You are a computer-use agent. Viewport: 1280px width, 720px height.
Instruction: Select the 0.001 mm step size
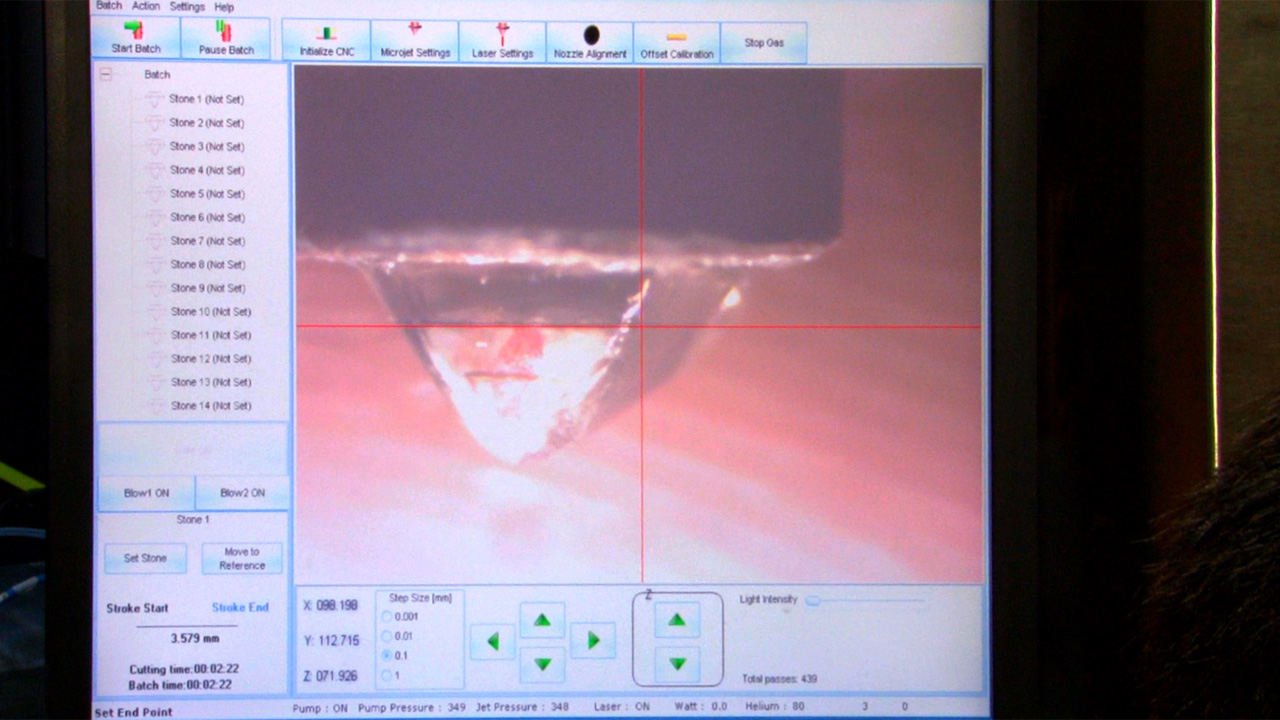(x=387, y=617)
